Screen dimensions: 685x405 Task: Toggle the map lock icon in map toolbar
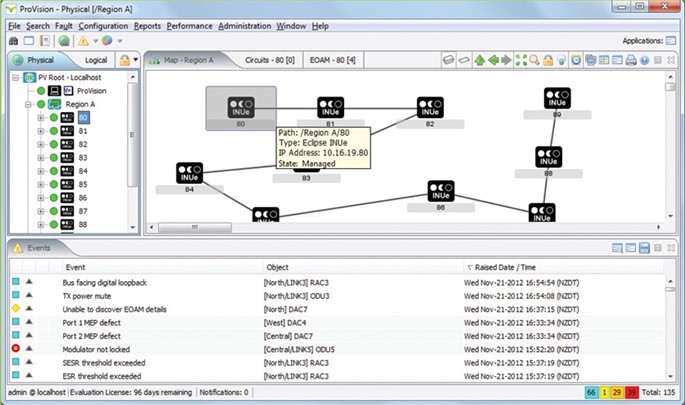click(548, 60)
